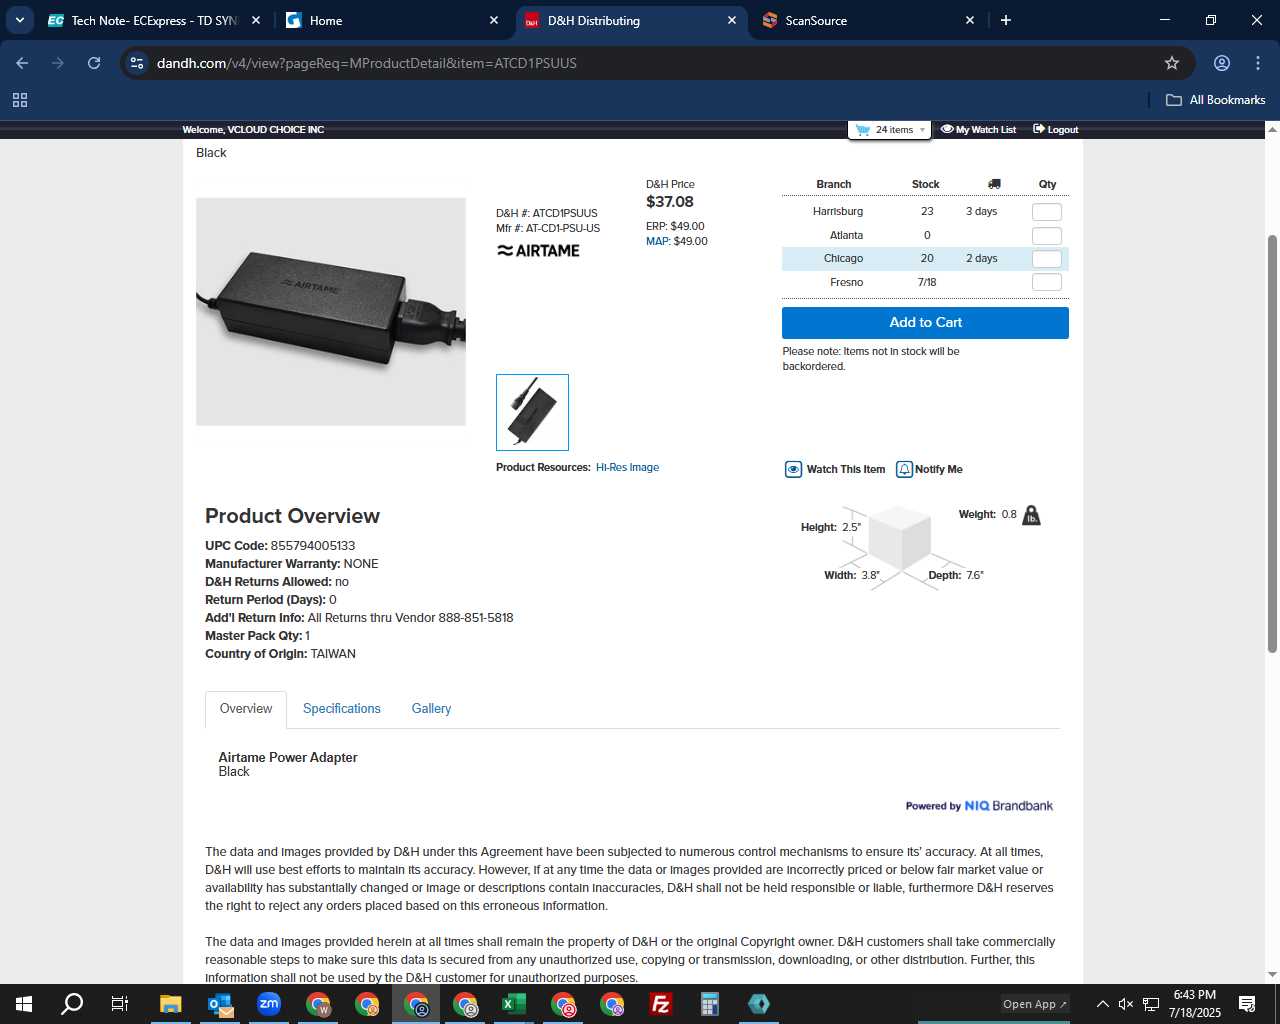1280x1024 pixels.
Task: Click the NIQ Brandbank logo link
Action: click(1009, 806)
